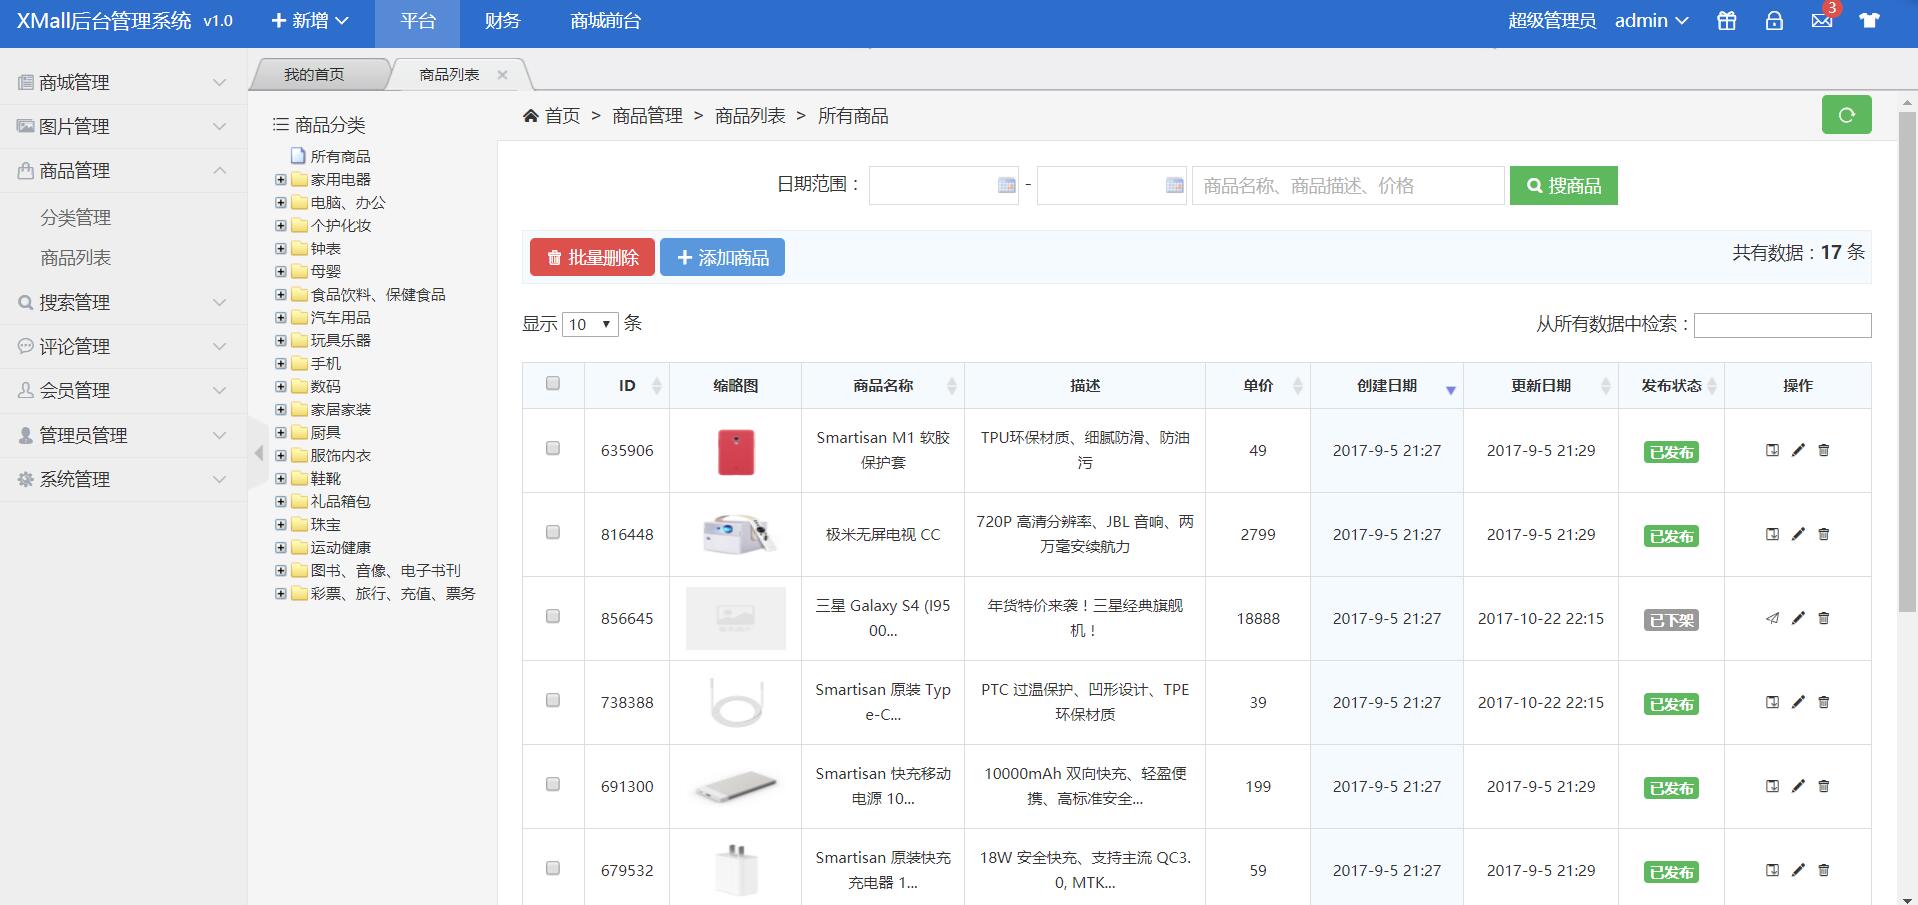Switch to the 我的首页 tab
This screenshot has height=905, width=1918.
tap(313, 73)
